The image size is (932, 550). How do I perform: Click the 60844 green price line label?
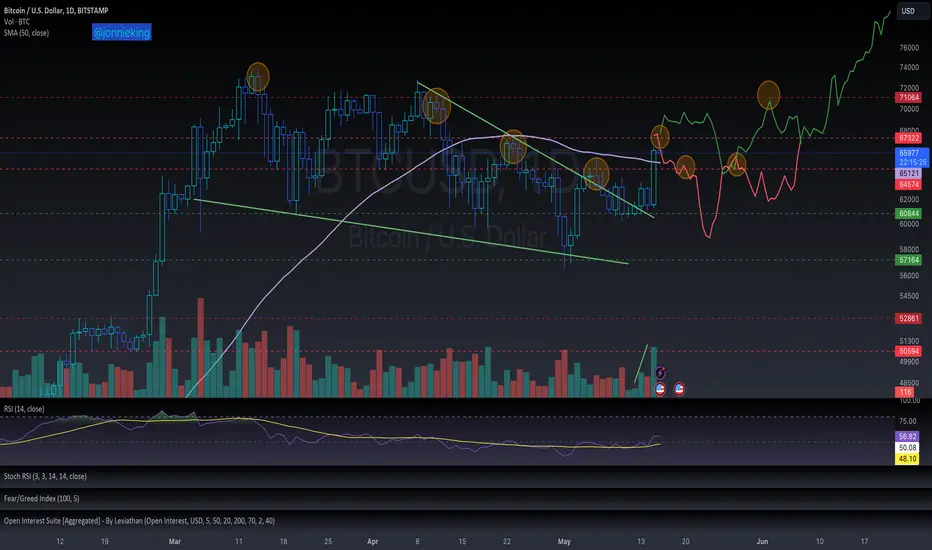[x=909, y=213]
